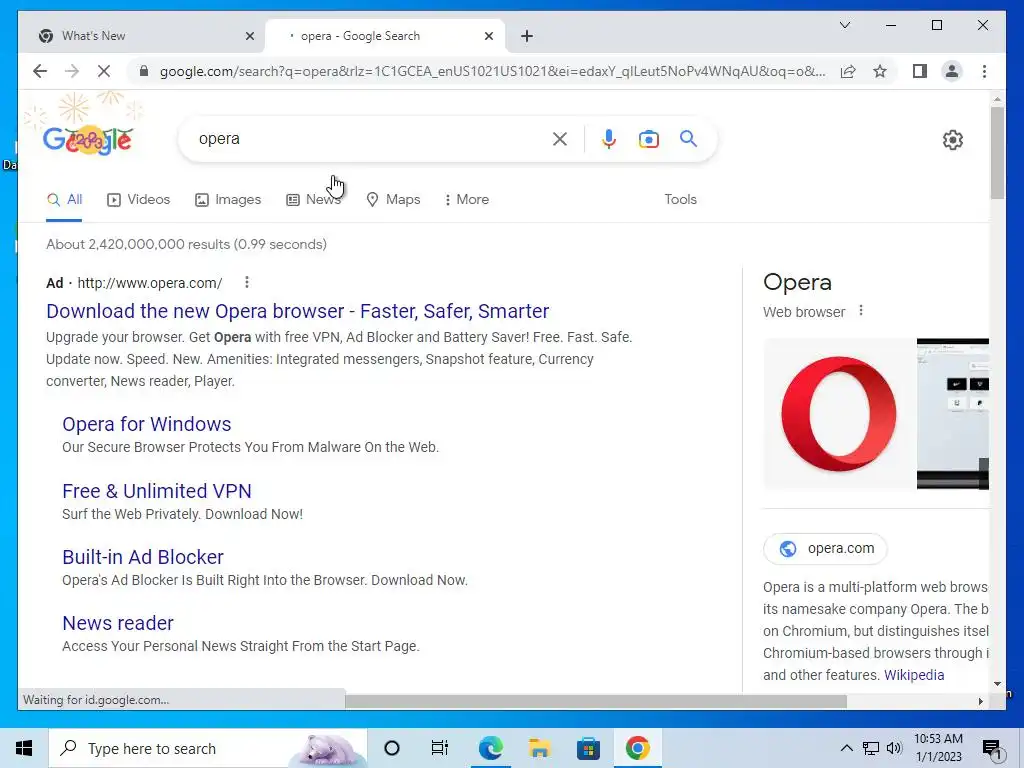Viewport: 1024px width, 768px height.
Task: Open Chrome side panel
Action: tap(920, 71)
